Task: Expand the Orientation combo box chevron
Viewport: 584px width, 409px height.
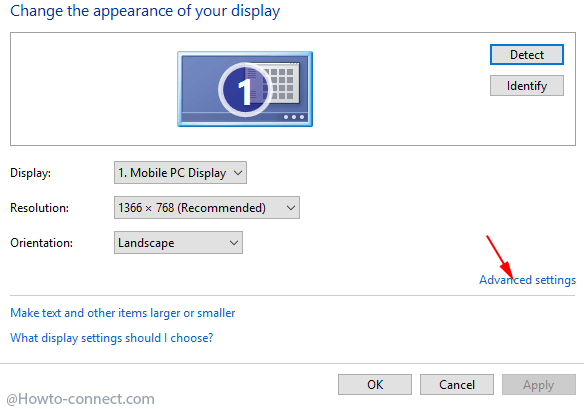Action: 234,243
